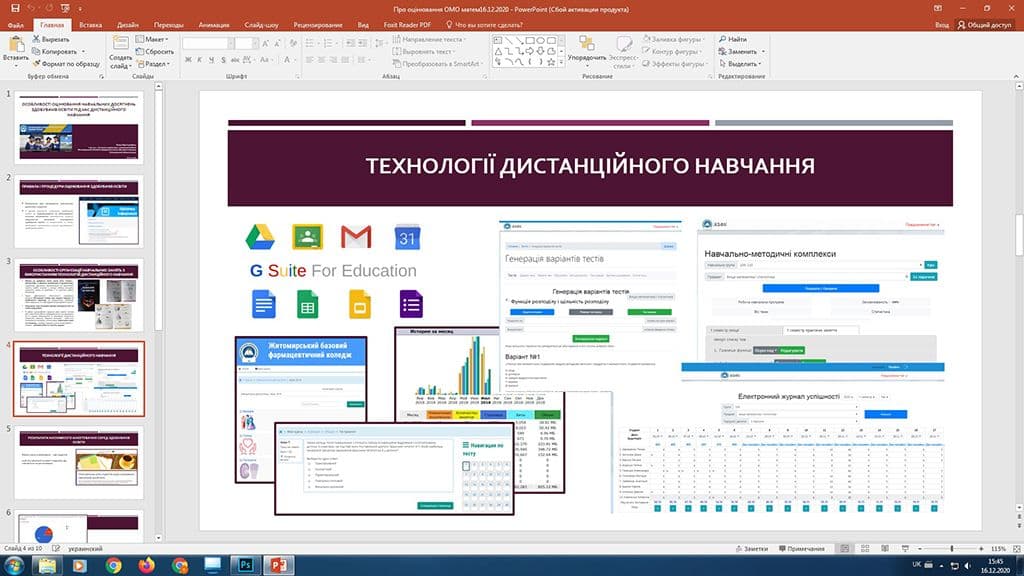
Task: Fit slide to window using status bar icon
Action: [x=1016, y=549]
